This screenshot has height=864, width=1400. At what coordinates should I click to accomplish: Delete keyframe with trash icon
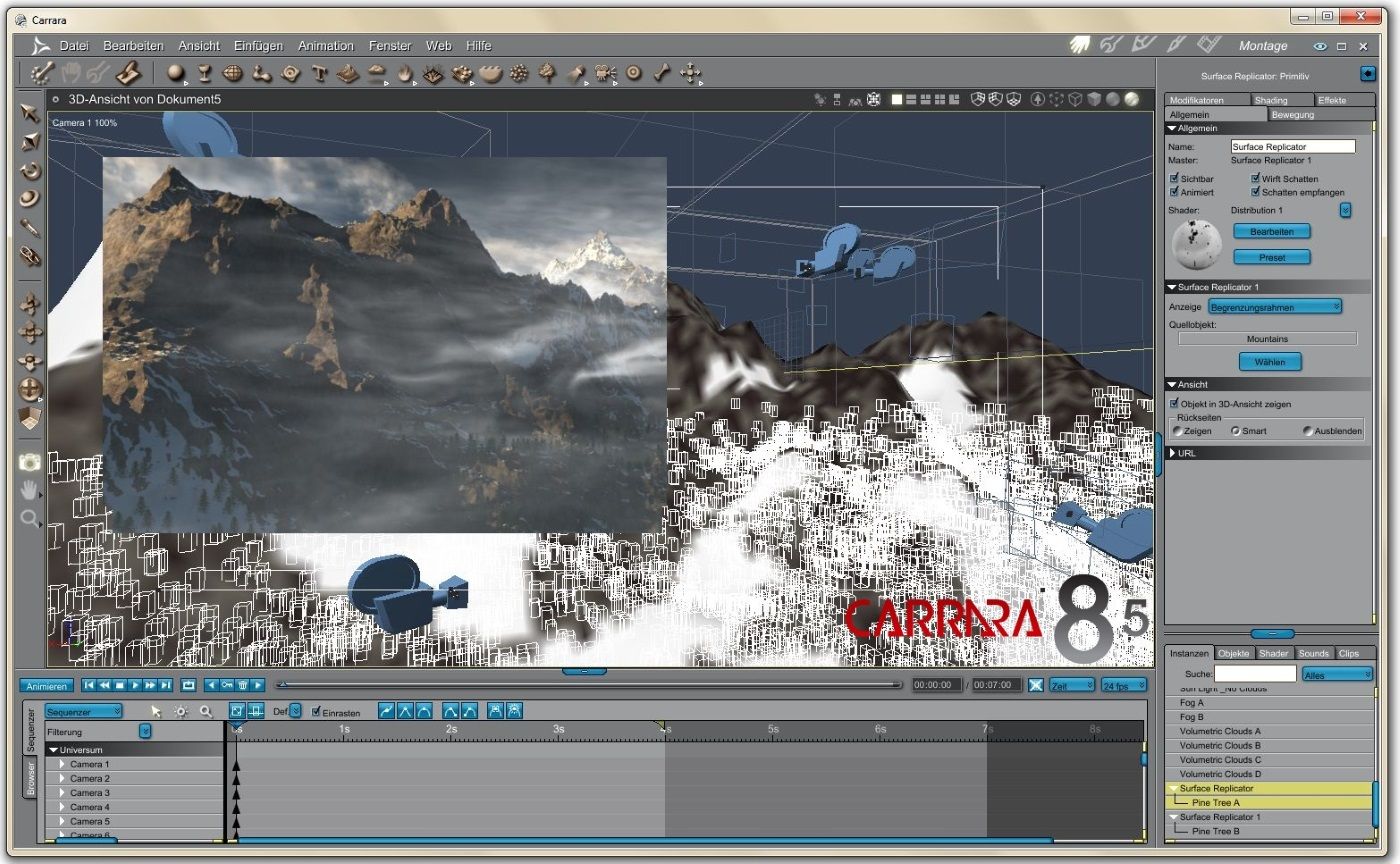242,685
